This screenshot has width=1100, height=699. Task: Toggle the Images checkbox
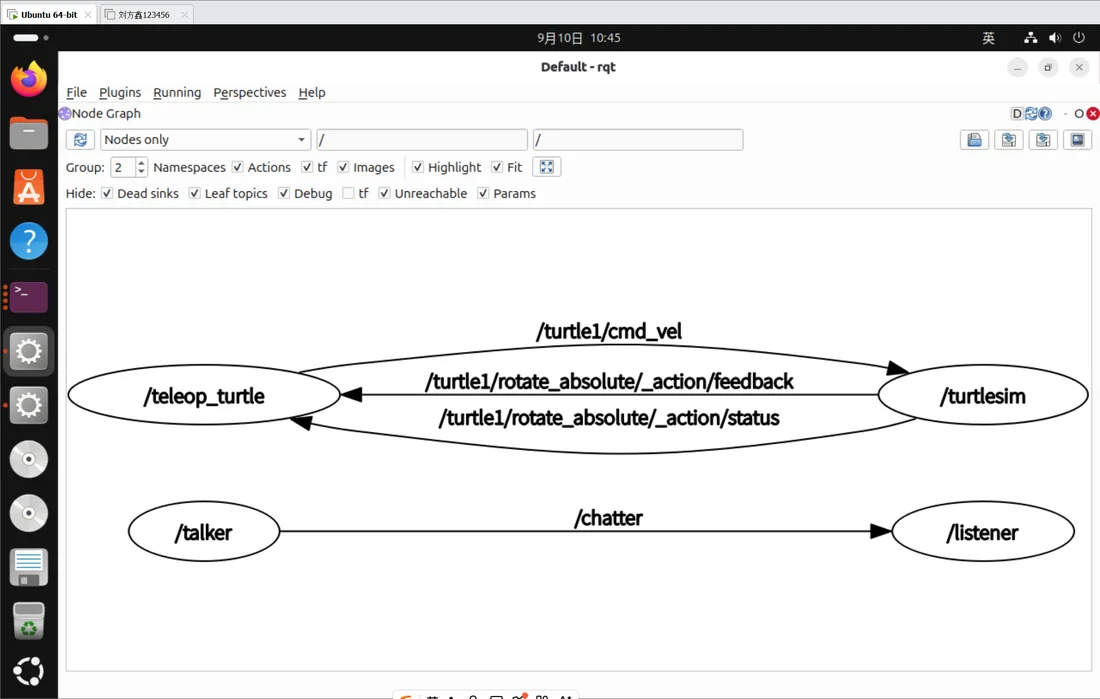343,167
